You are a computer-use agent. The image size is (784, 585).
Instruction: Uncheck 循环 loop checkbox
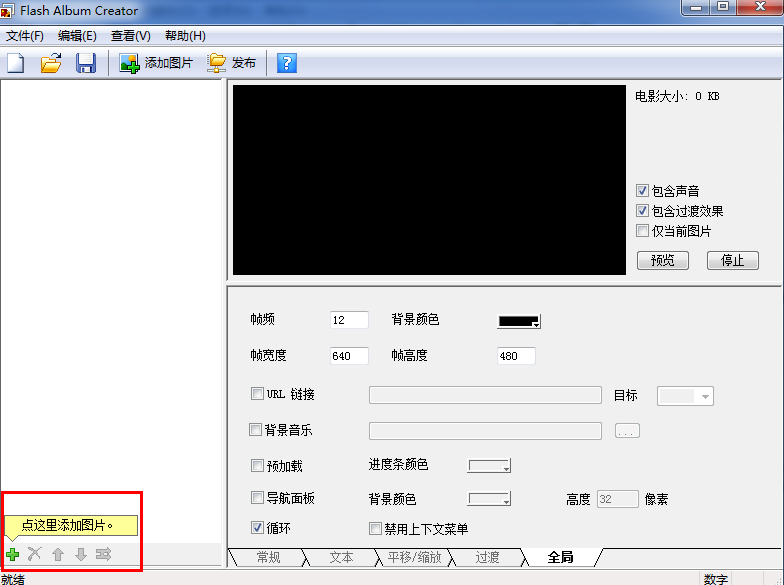[x=257, y=528]
